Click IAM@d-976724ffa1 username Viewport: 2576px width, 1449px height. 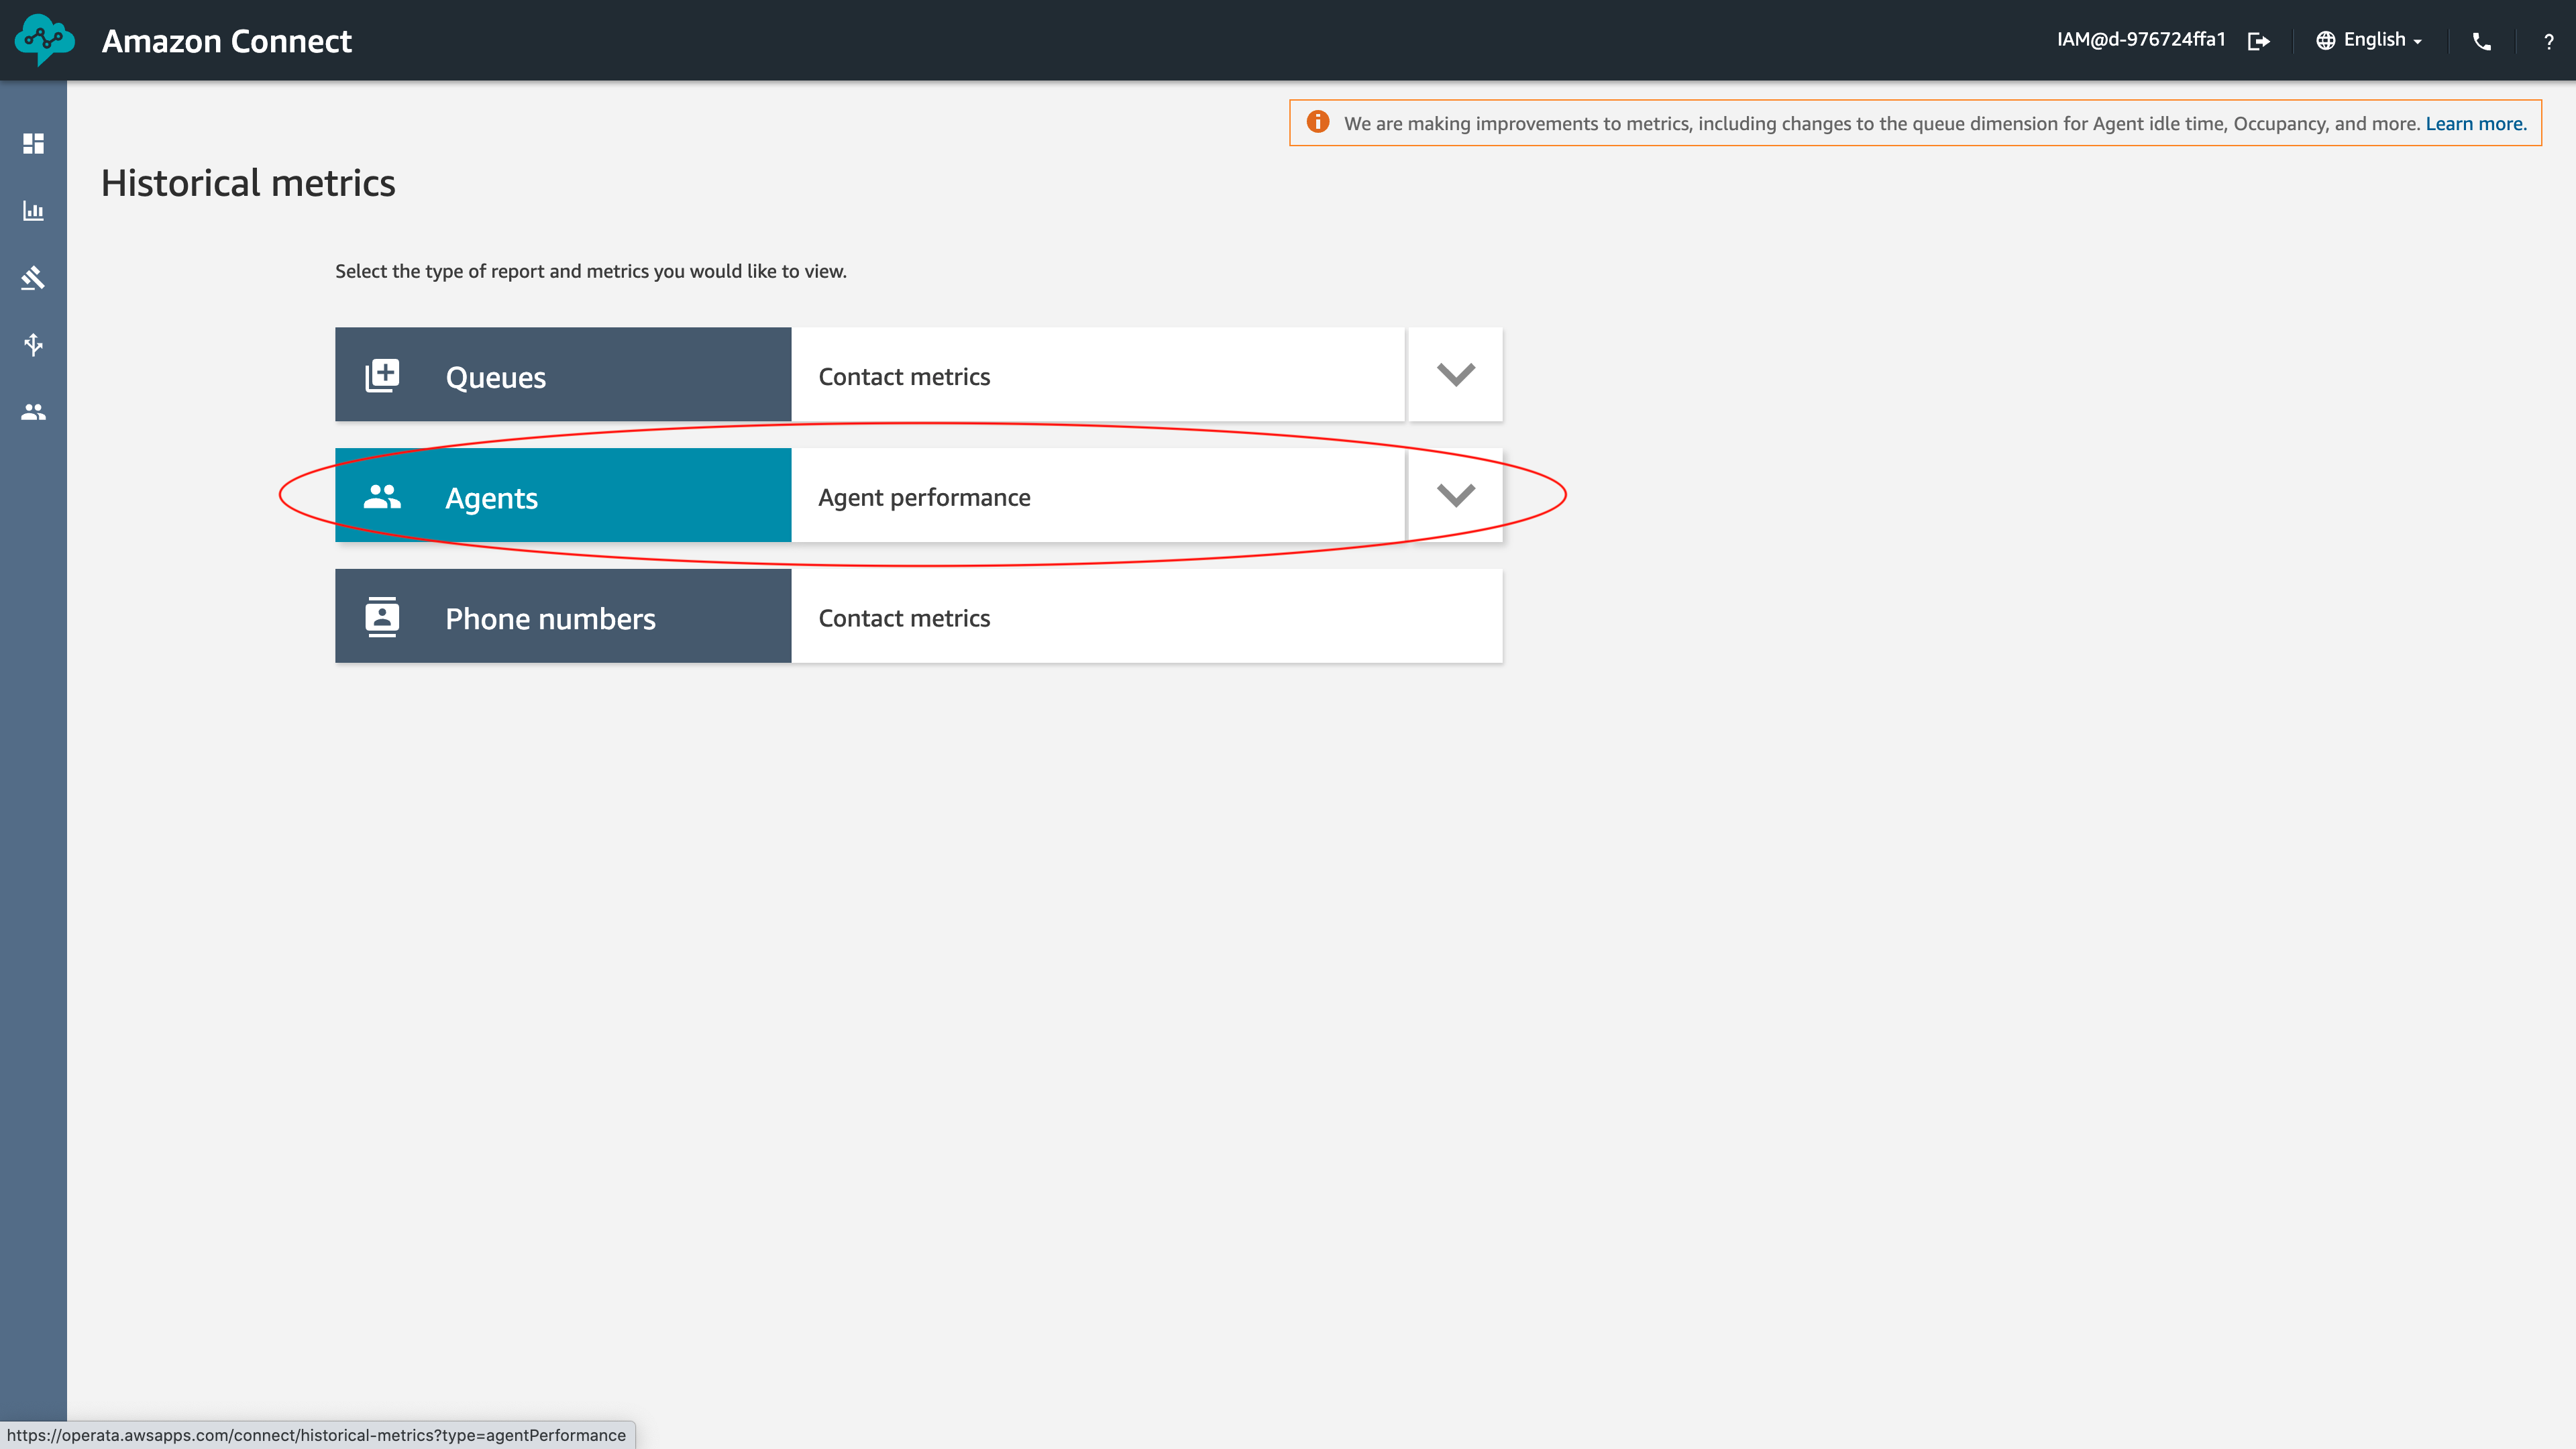click(2141, 40)
